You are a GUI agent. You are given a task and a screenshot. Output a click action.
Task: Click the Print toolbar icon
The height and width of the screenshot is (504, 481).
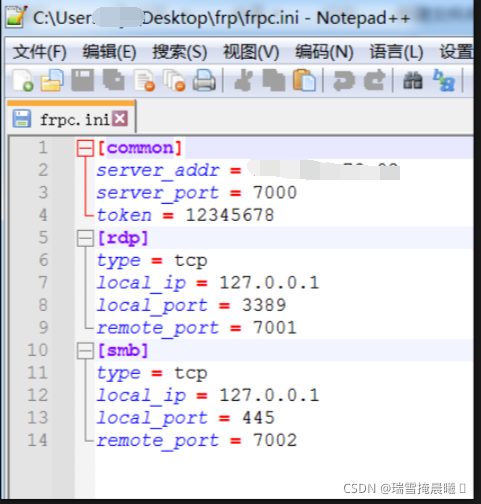click(204, 80)
